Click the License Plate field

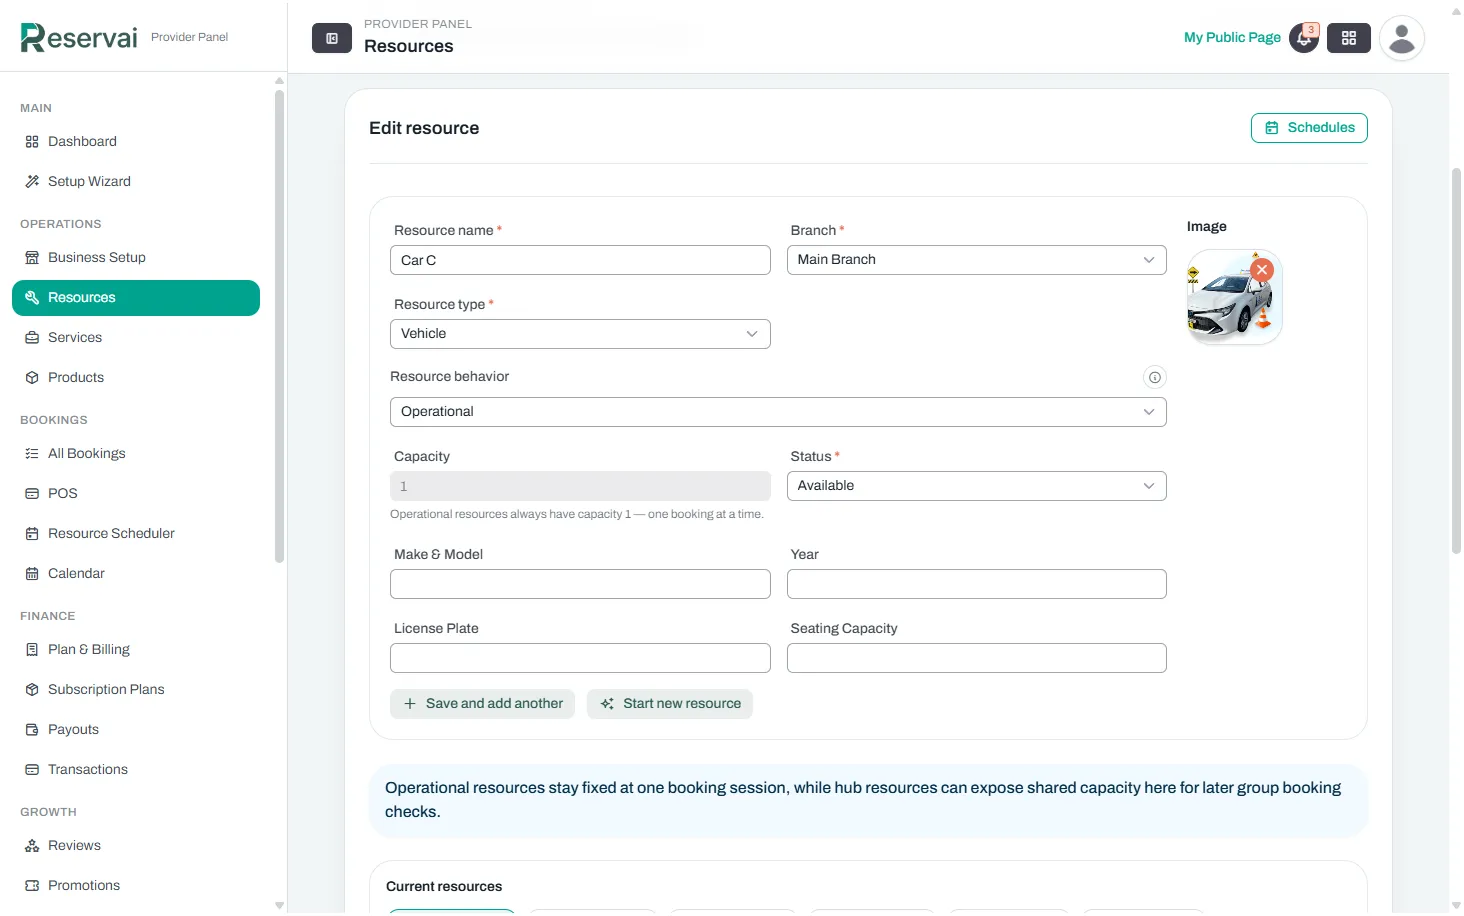[x=580, y=658]
